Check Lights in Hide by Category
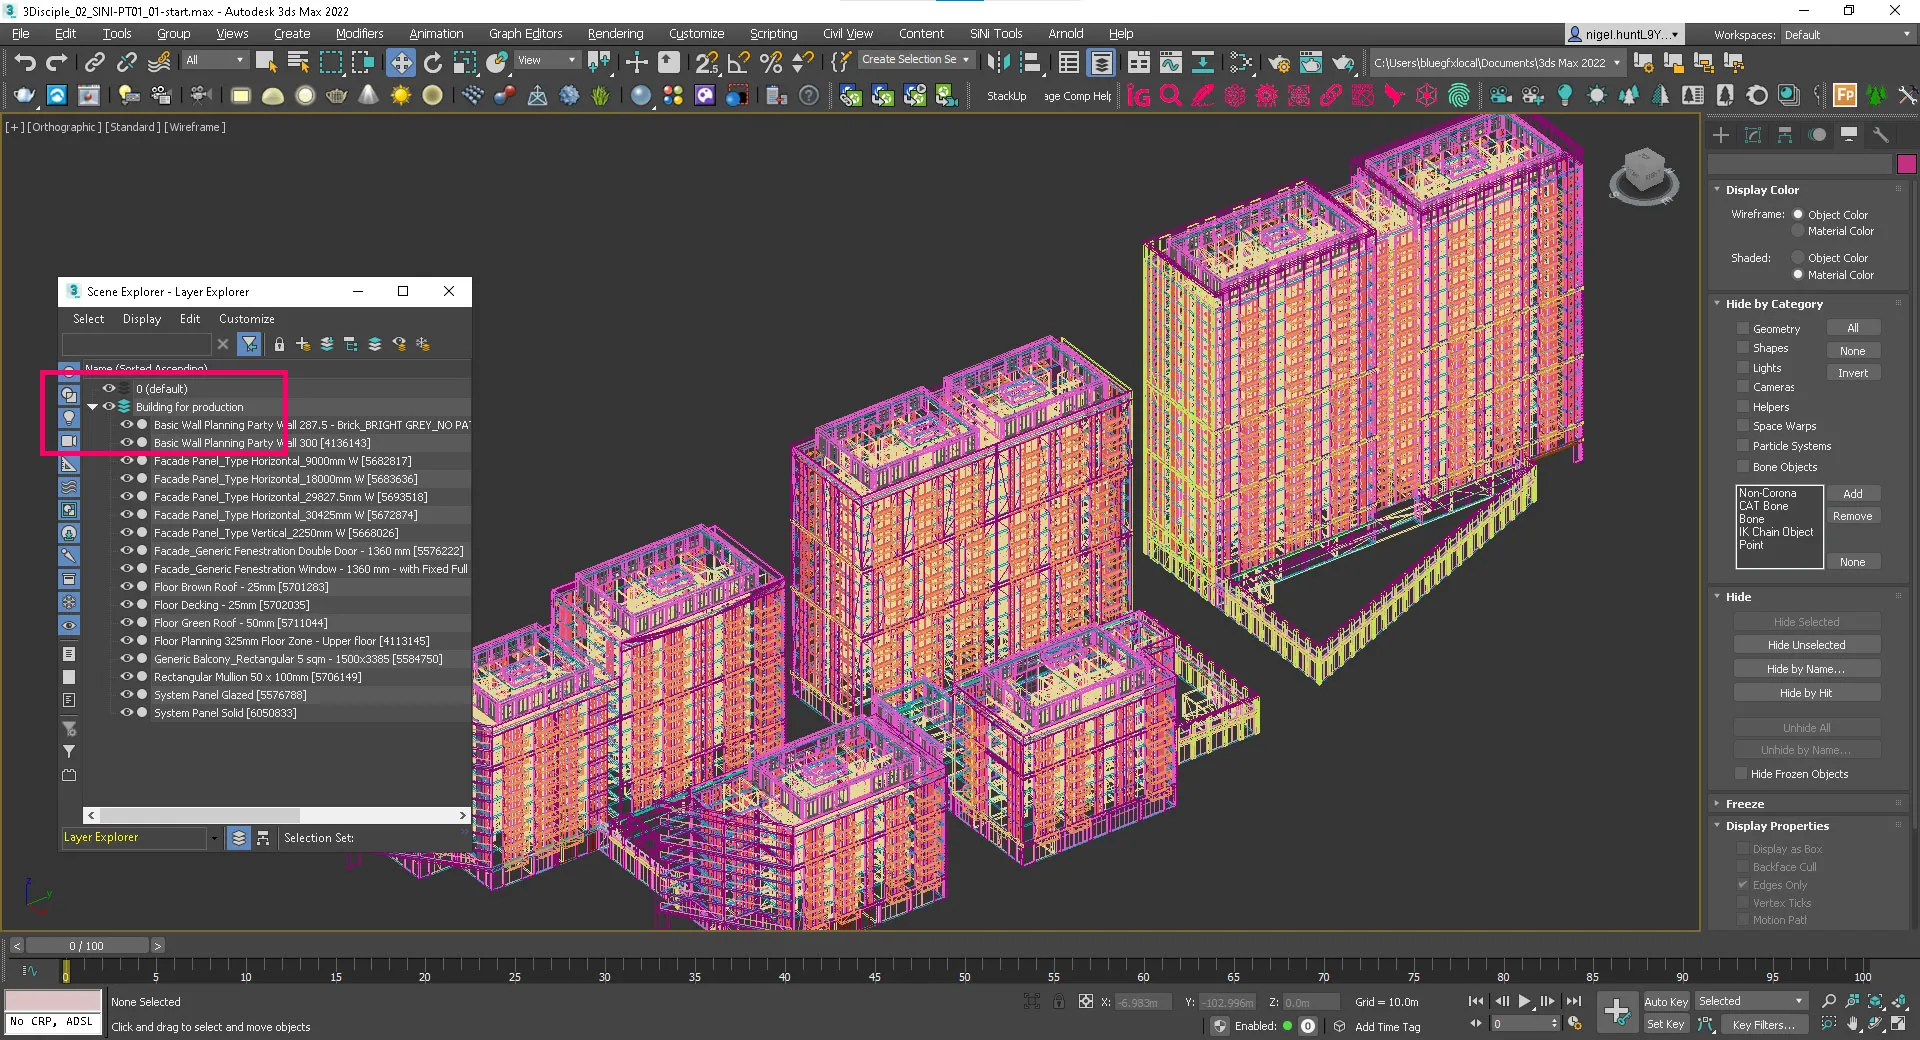 (1743, 368)
